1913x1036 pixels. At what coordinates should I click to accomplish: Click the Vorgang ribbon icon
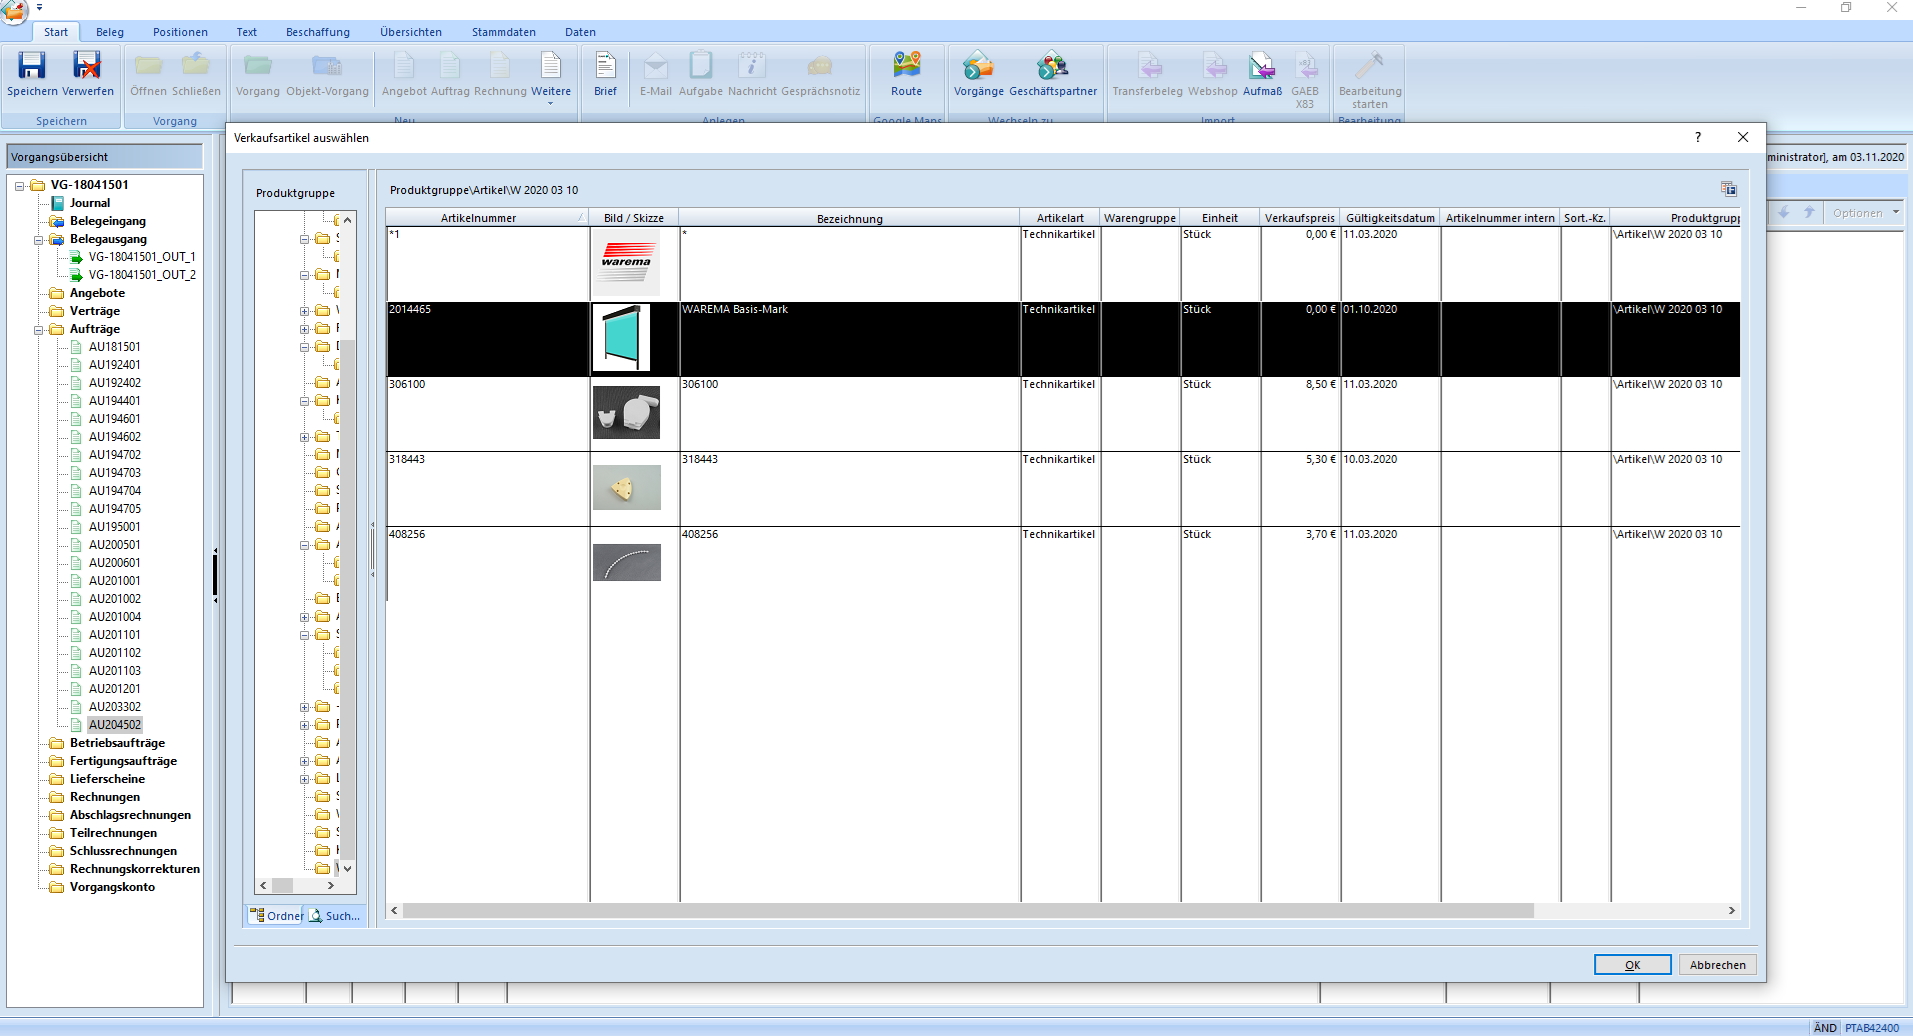(258, 66)
